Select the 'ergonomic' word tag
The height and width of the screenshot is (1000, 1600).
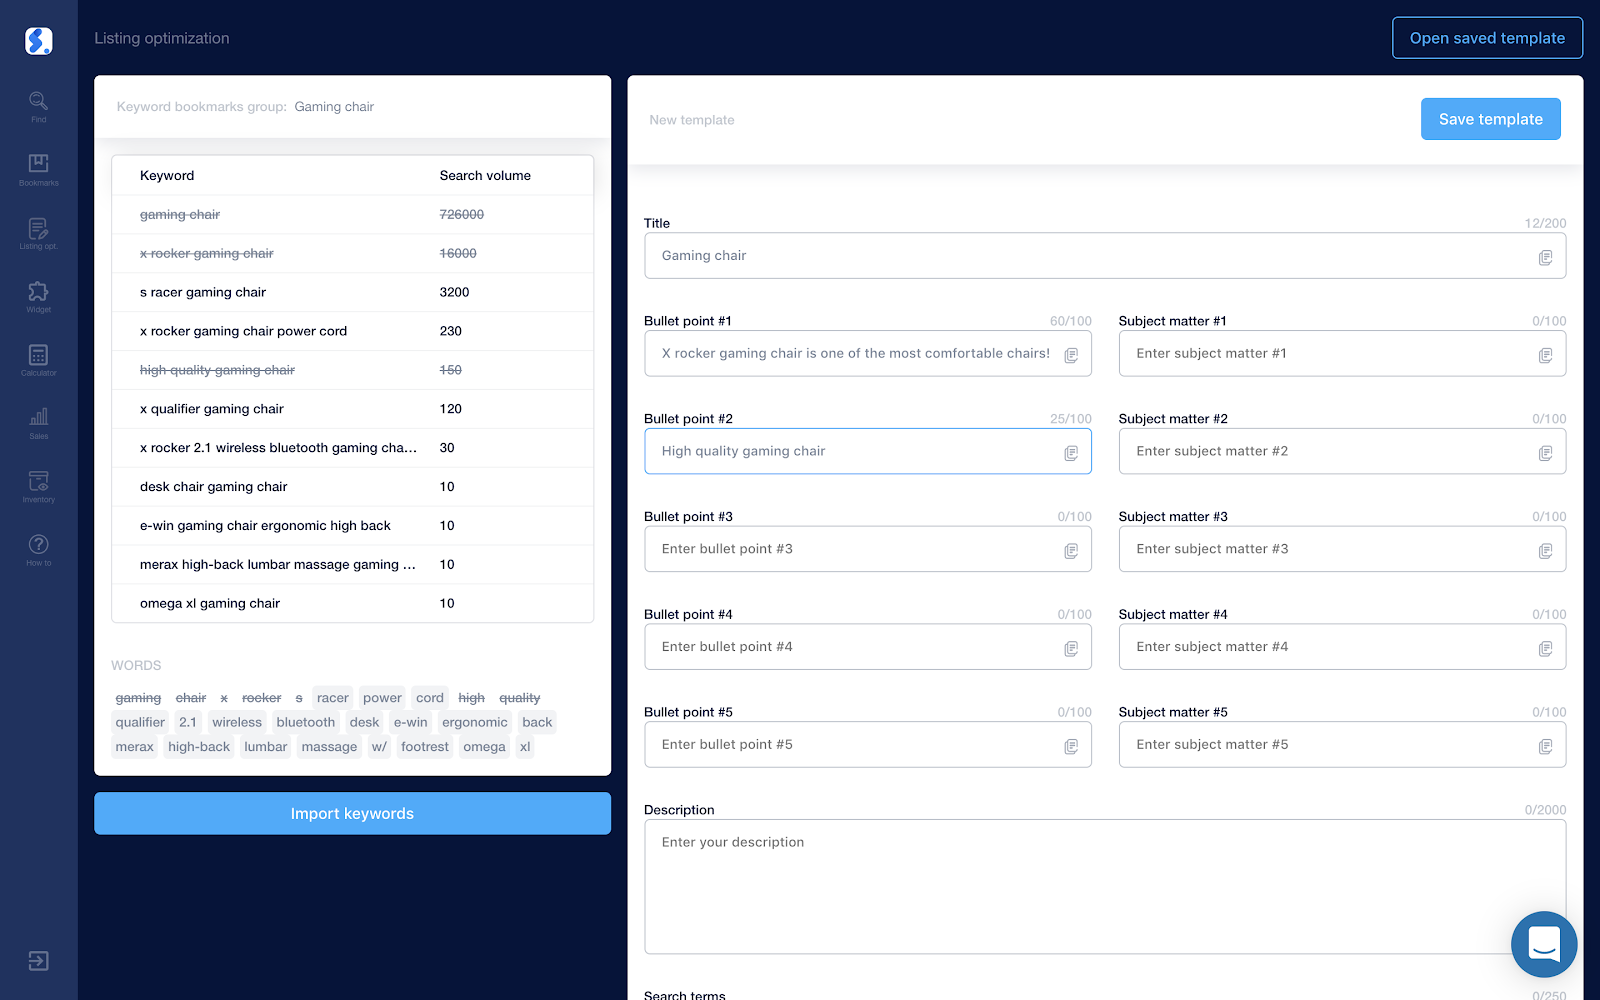pos(475,722)
